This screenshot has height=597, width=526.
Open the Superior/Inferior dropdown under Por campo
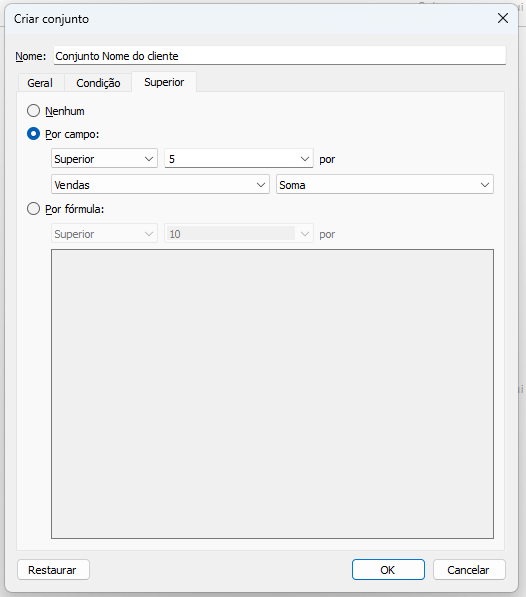104,158
